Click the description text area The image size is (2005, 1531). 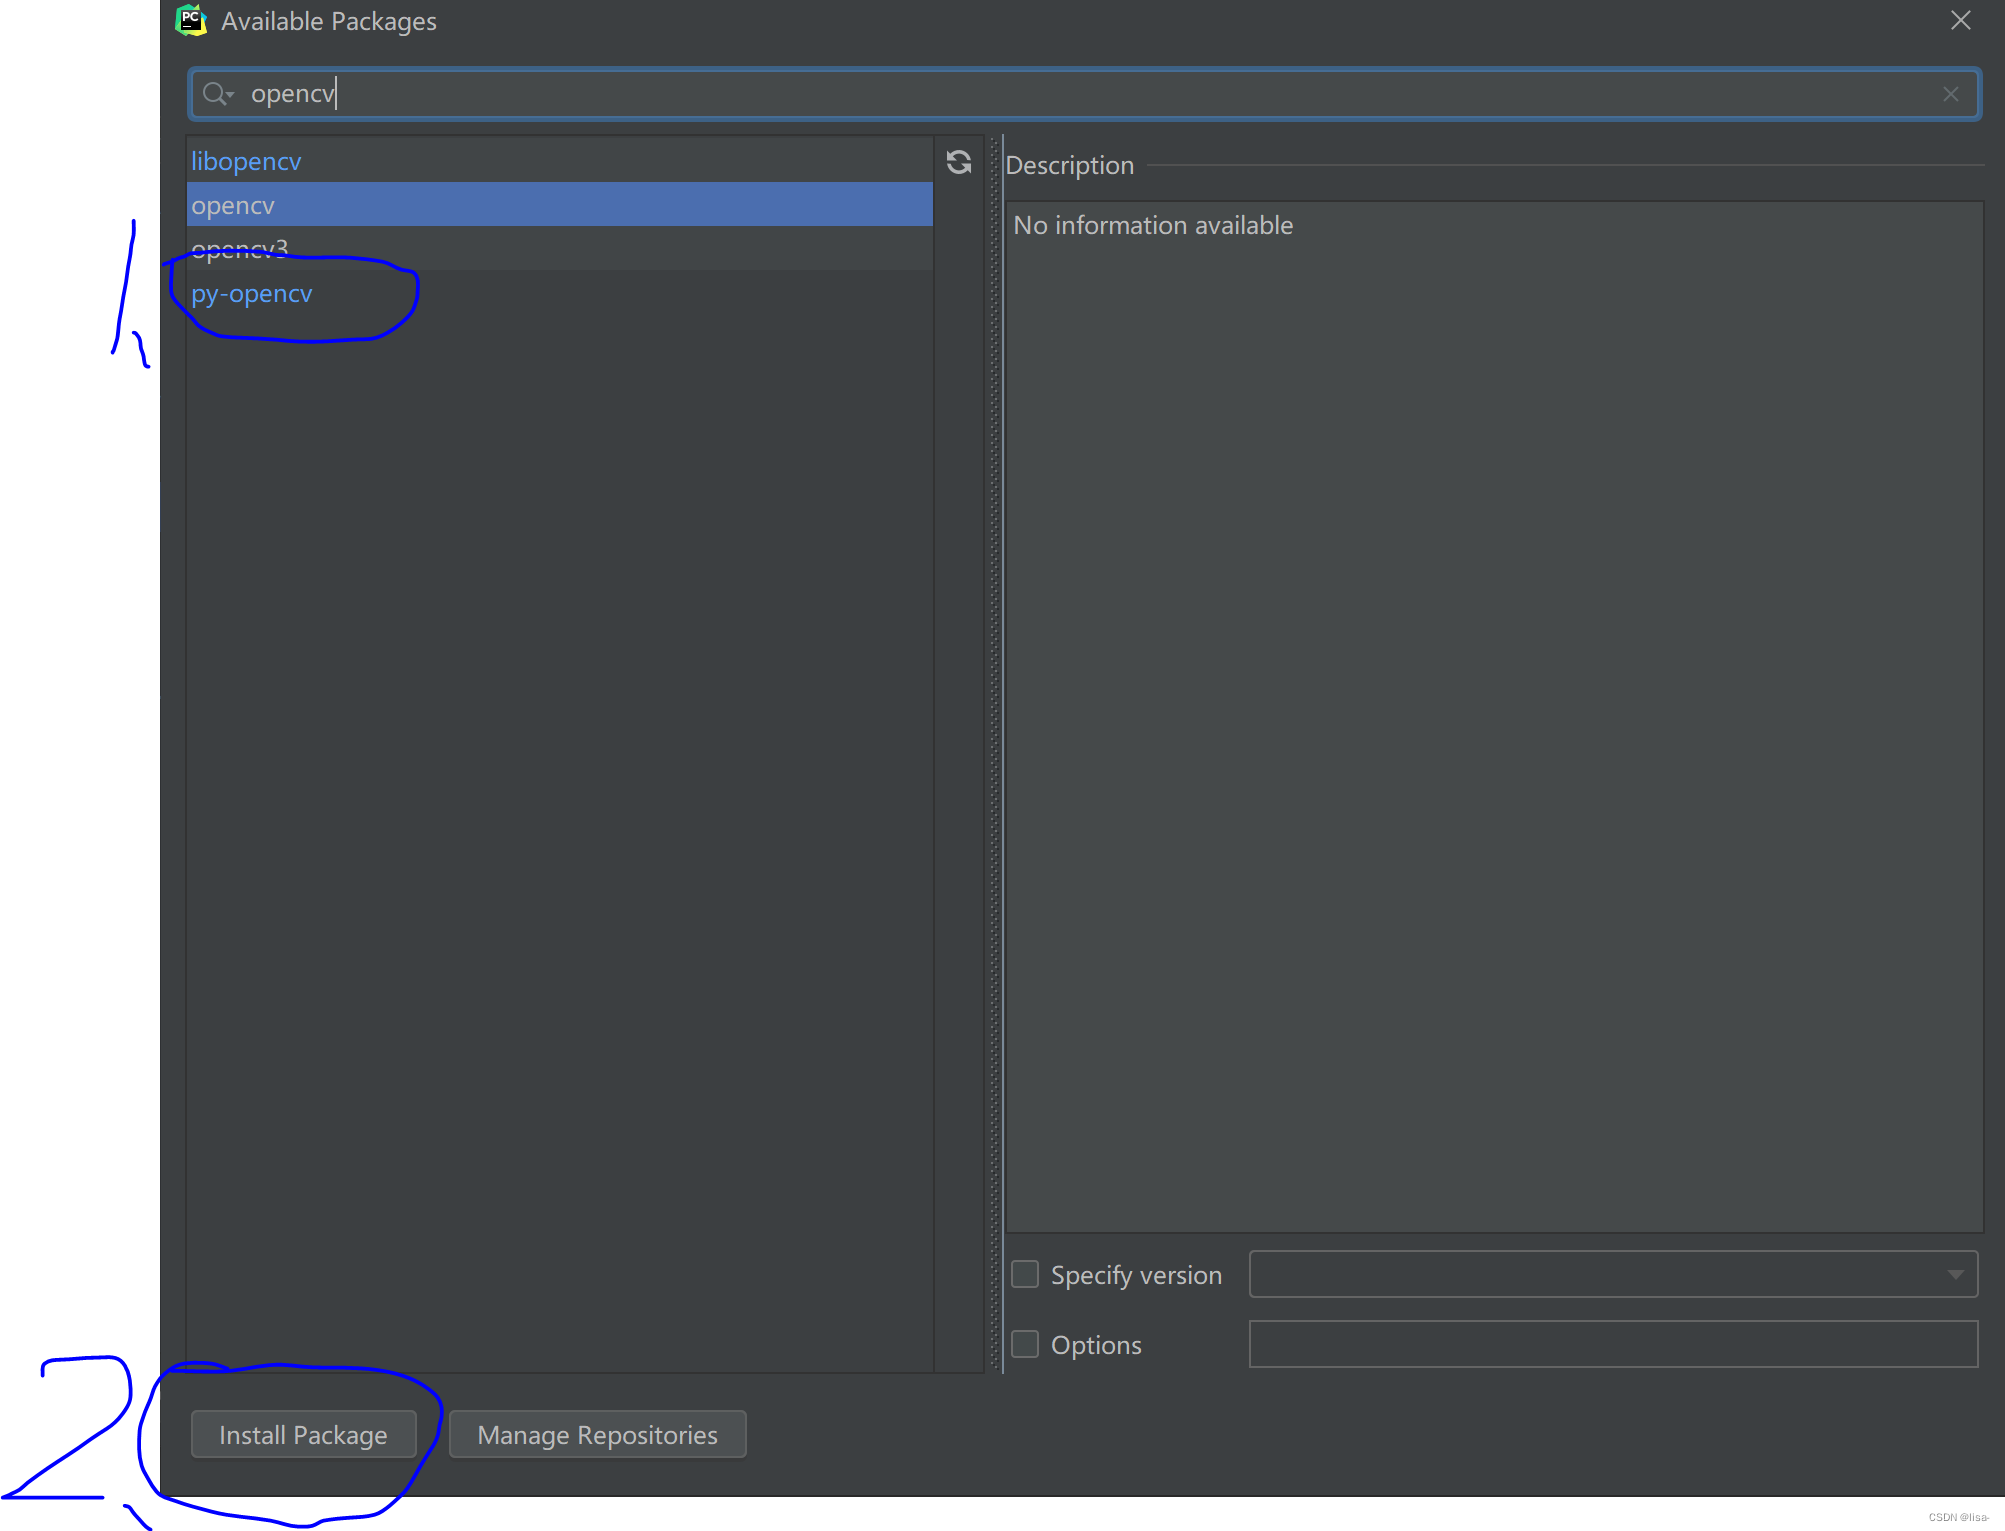pyautogui.click(x=1493, y=700)
